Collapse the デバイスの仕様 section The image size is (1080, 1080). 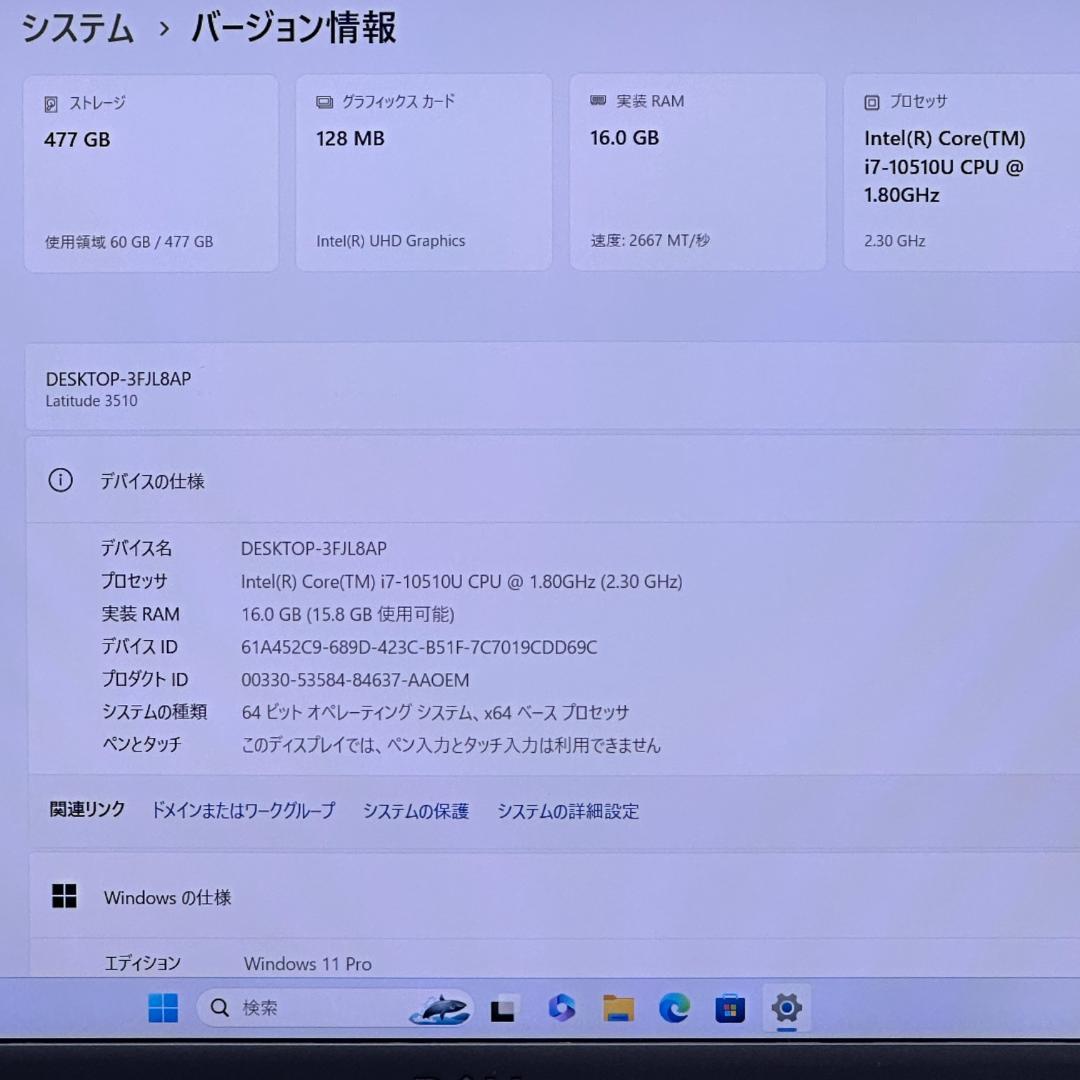pyautogui.click(x=553, y=479)
